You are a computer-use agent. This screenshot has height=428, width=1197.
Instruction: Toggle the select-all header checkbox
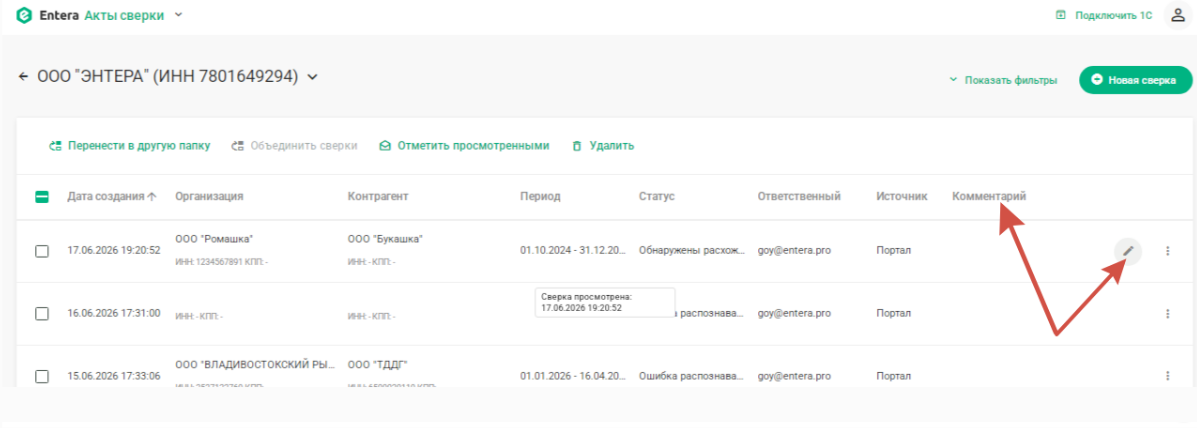pos(42,197)
